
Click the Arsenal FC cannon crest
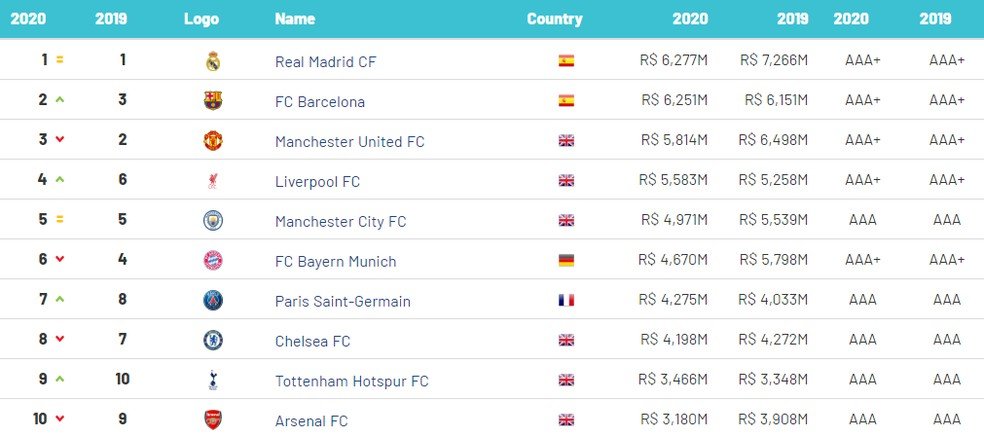[213, 419]
